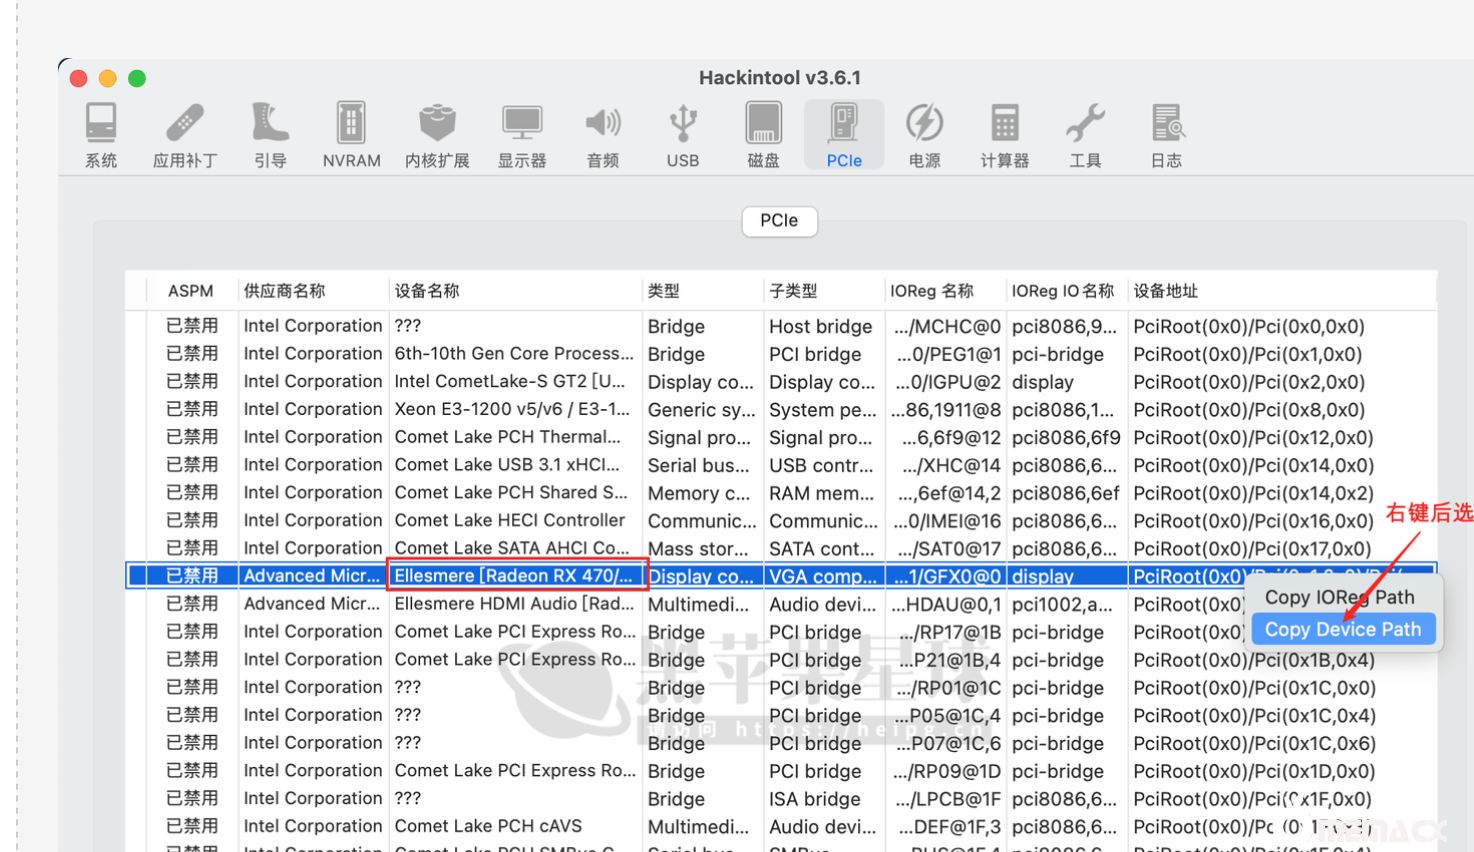This screenshot has height=852, width=1474.
Task: Open the USB toolbar section
Action: pyautogui.click(x=683, y=135)
